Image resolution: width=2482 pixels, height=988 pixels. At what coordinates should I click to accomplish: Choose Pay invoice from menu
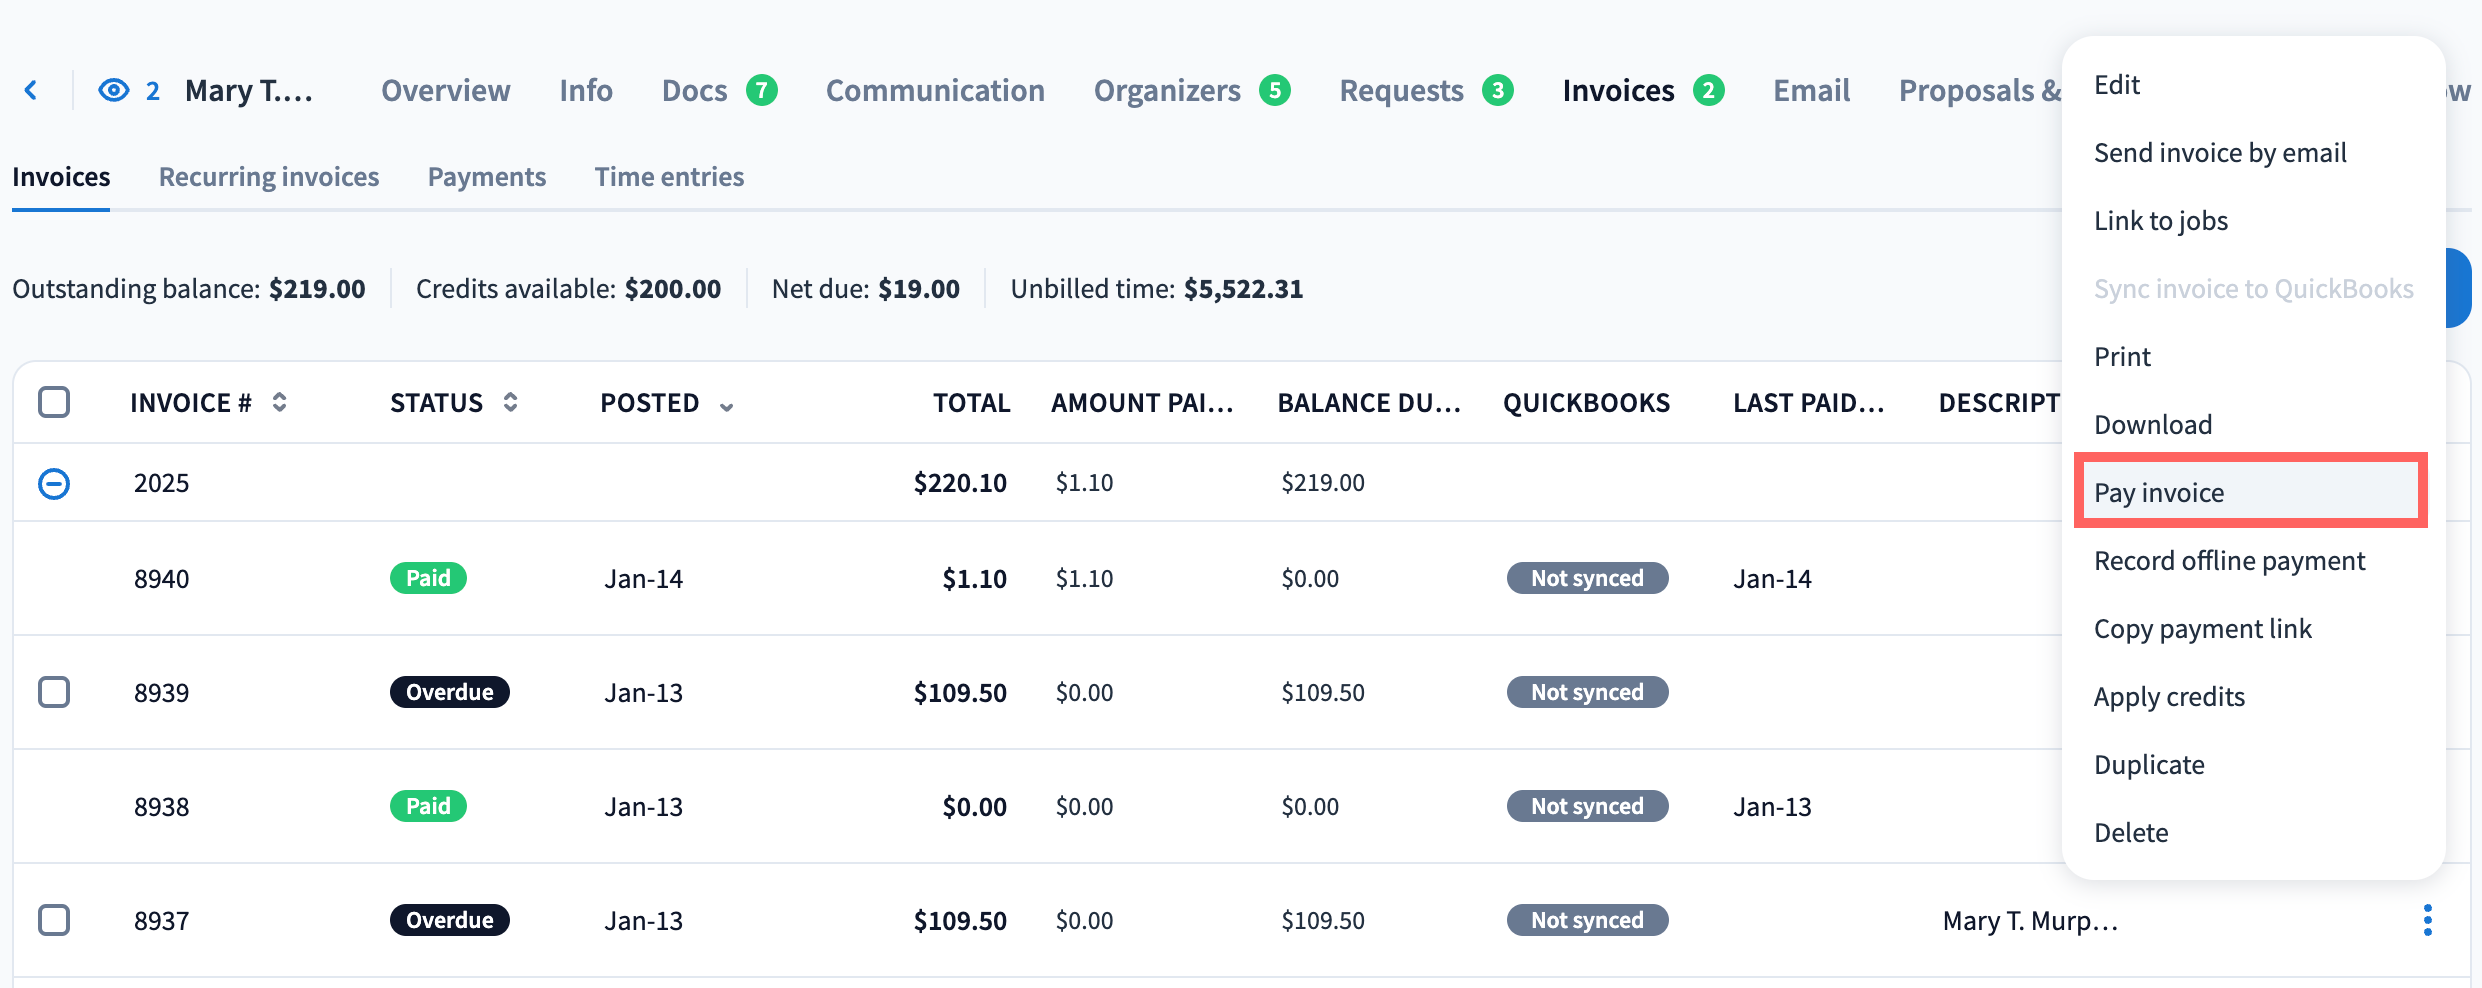point(2159,492)
